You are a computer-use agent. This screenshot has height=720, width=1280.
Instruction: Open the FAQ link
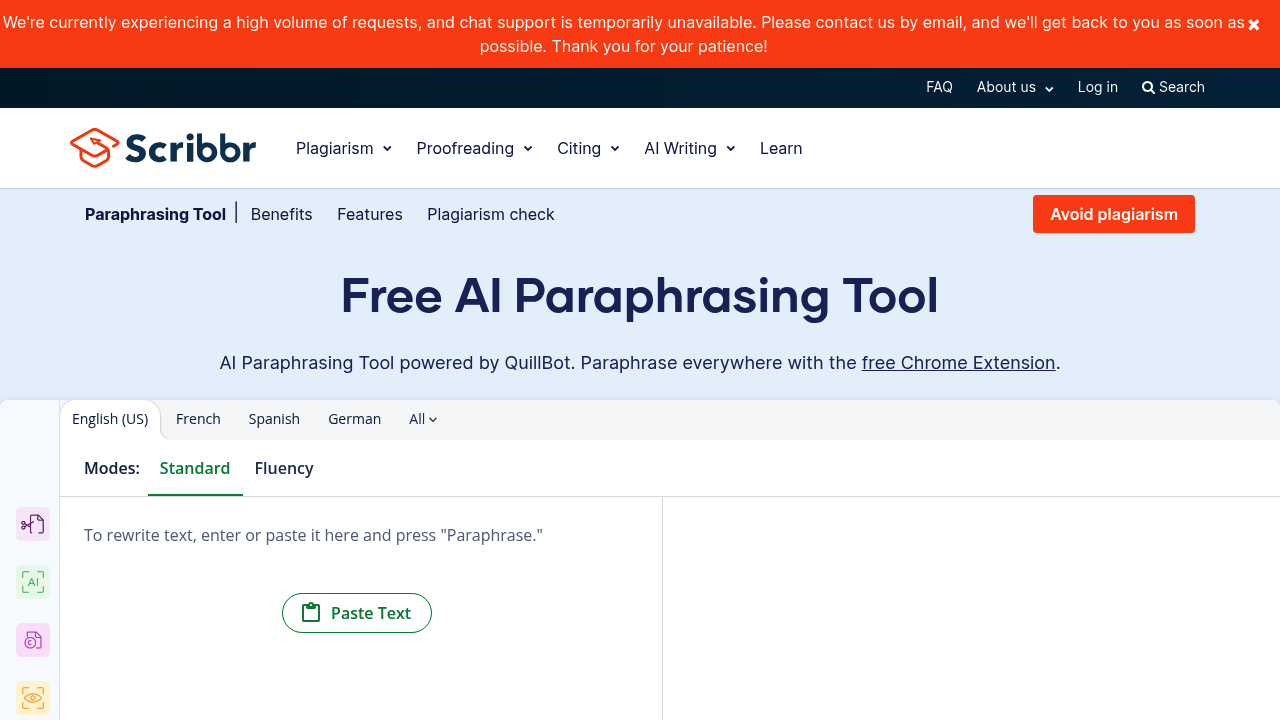pyautogui.click(x=939, y=87)
